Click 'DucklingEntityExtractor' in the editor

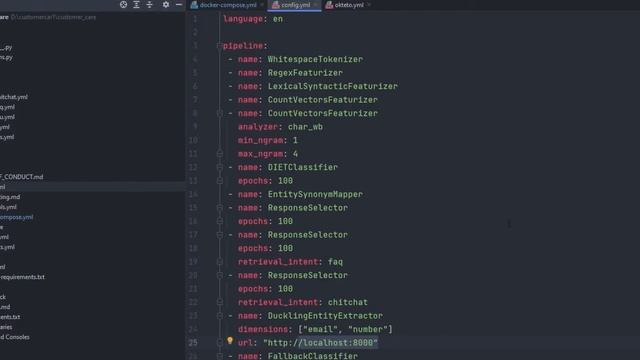(325, 316)
